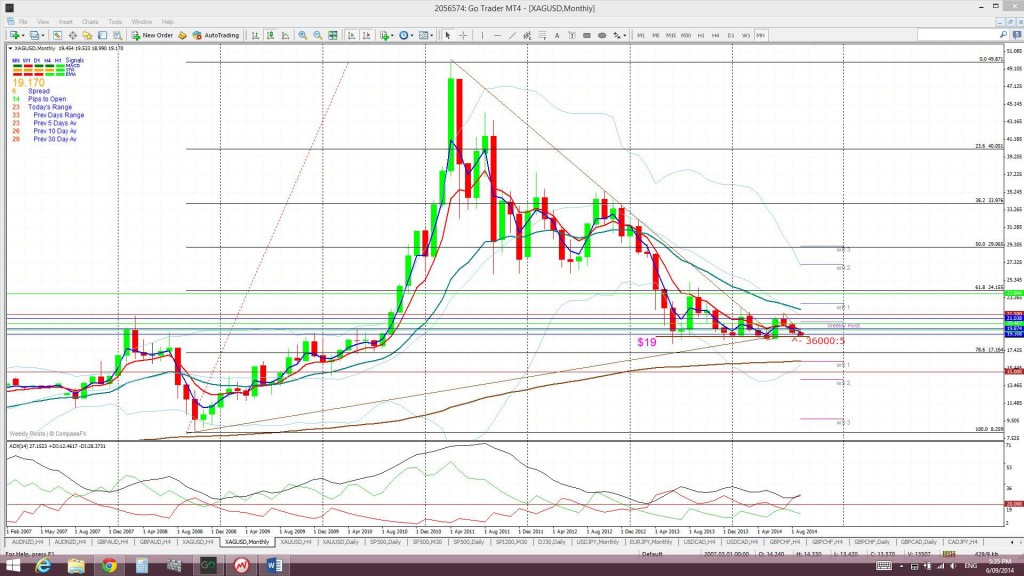Switch chart to candlestick display

pyautogui.click(x=269, y=34)
